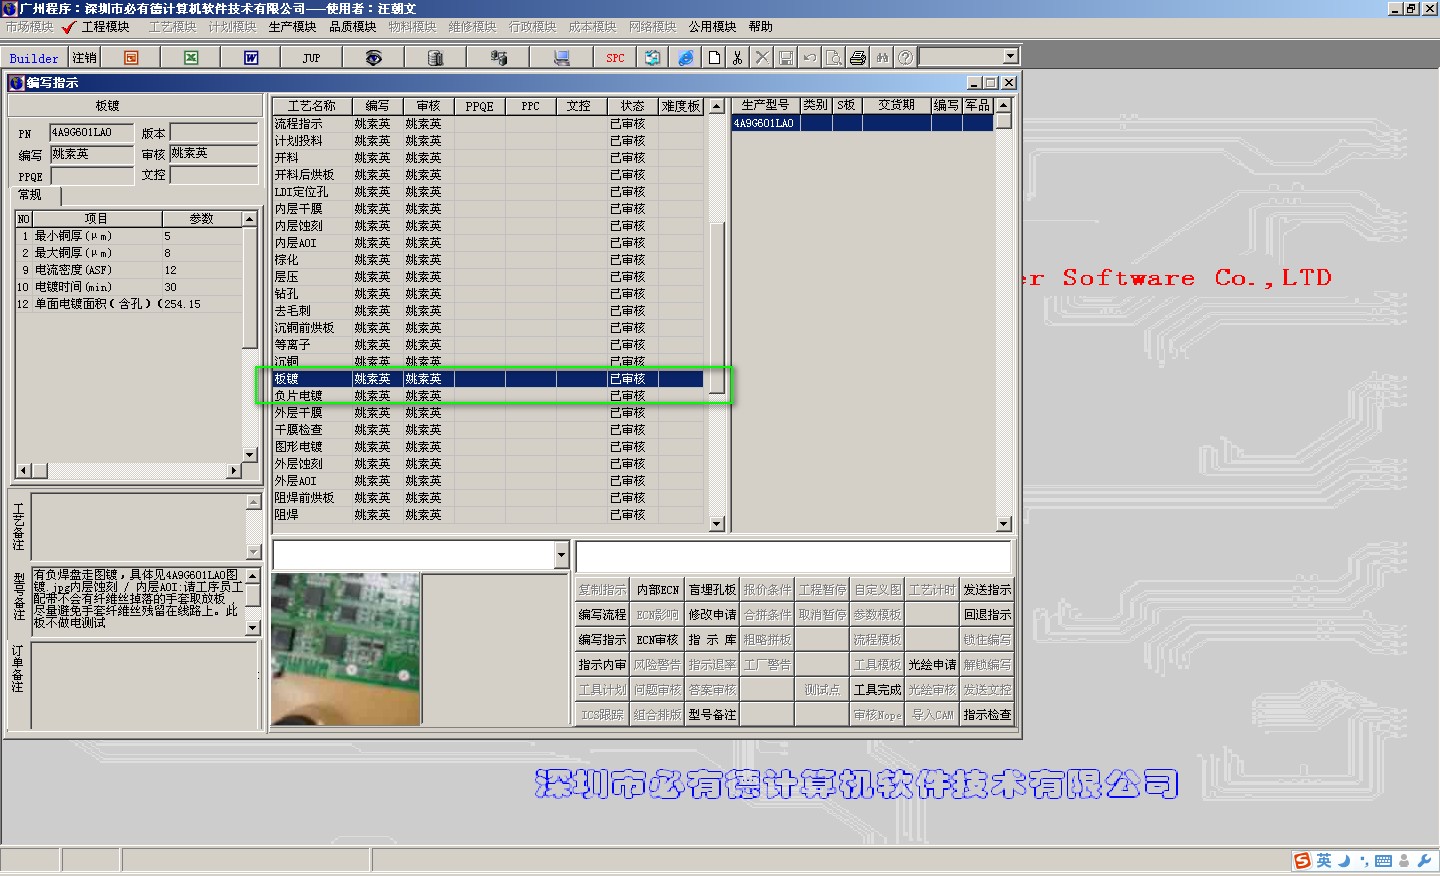This screenshot has width=1440, height=876.
Task: Open the Excel export toolbar icon
Action: (191, 58)
